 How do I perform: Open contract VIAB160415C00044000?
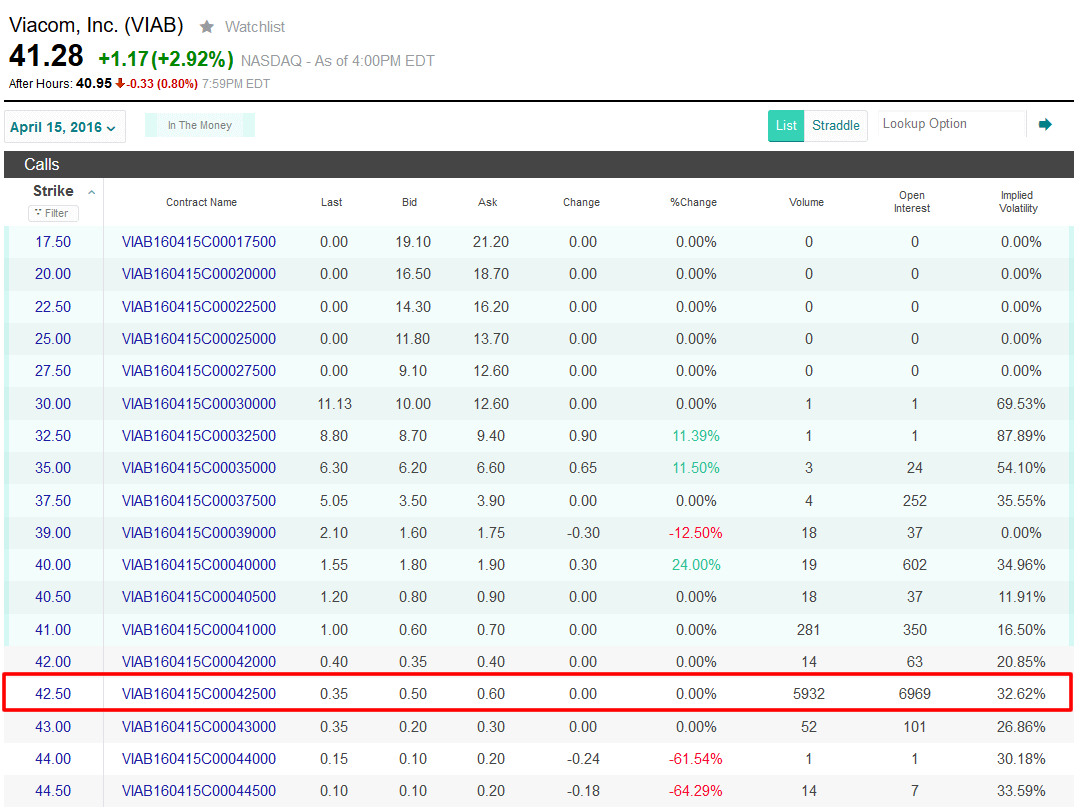click(x=199, y=759)
